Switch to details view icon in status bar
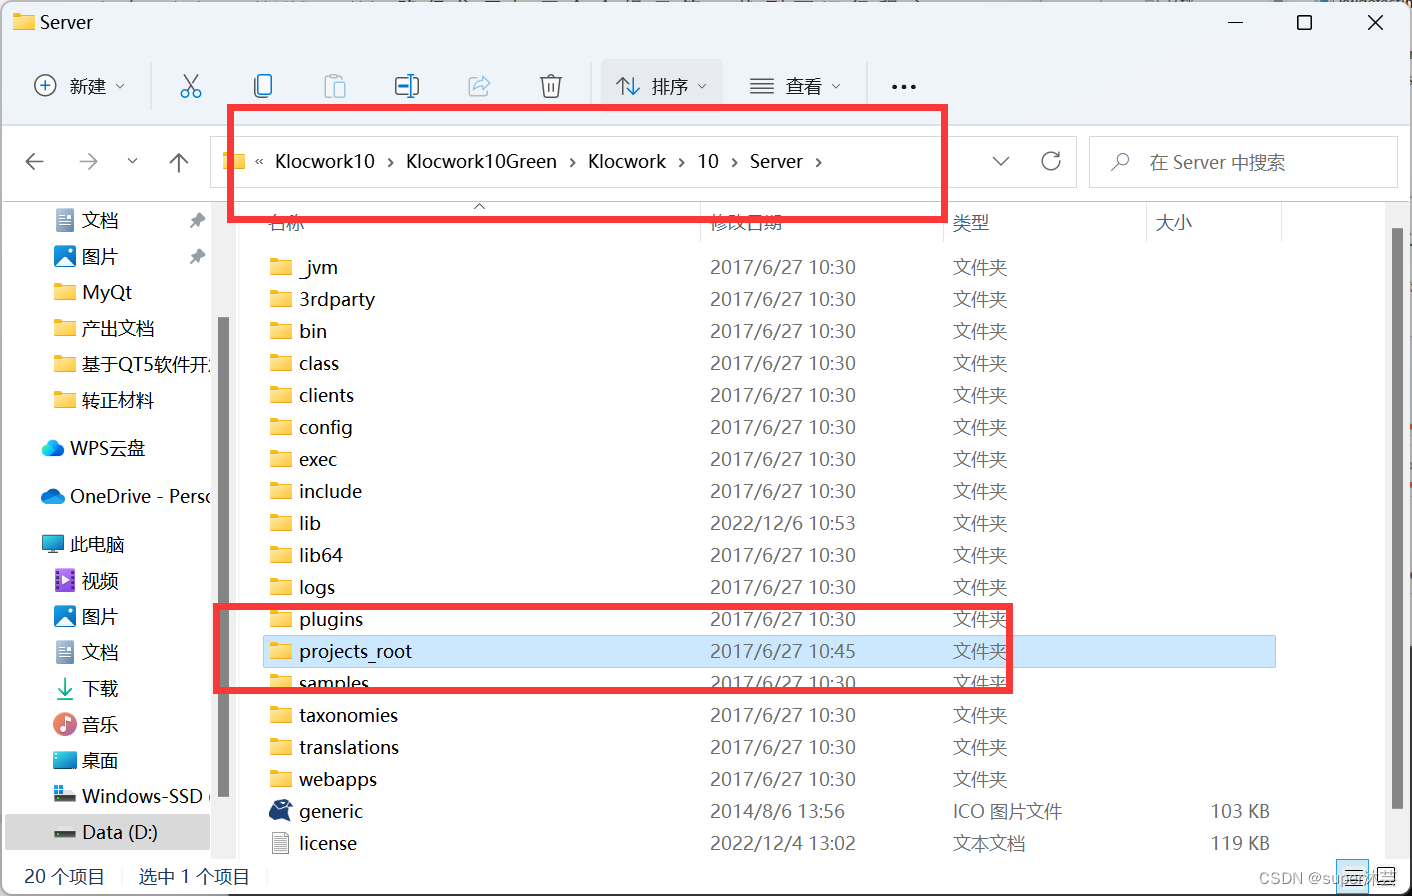This screenshot has height=896, width=1412. [1352, 877]
